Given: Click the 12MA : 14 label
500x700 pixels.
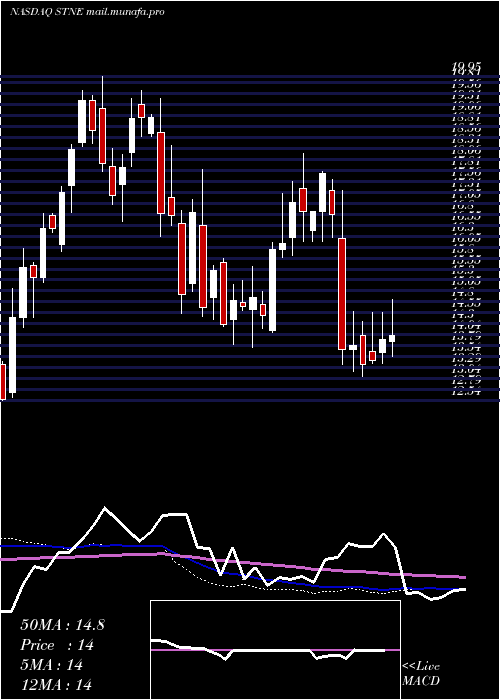Looking at the screenshot, I should pyautogui.click(x=56, y=685).
